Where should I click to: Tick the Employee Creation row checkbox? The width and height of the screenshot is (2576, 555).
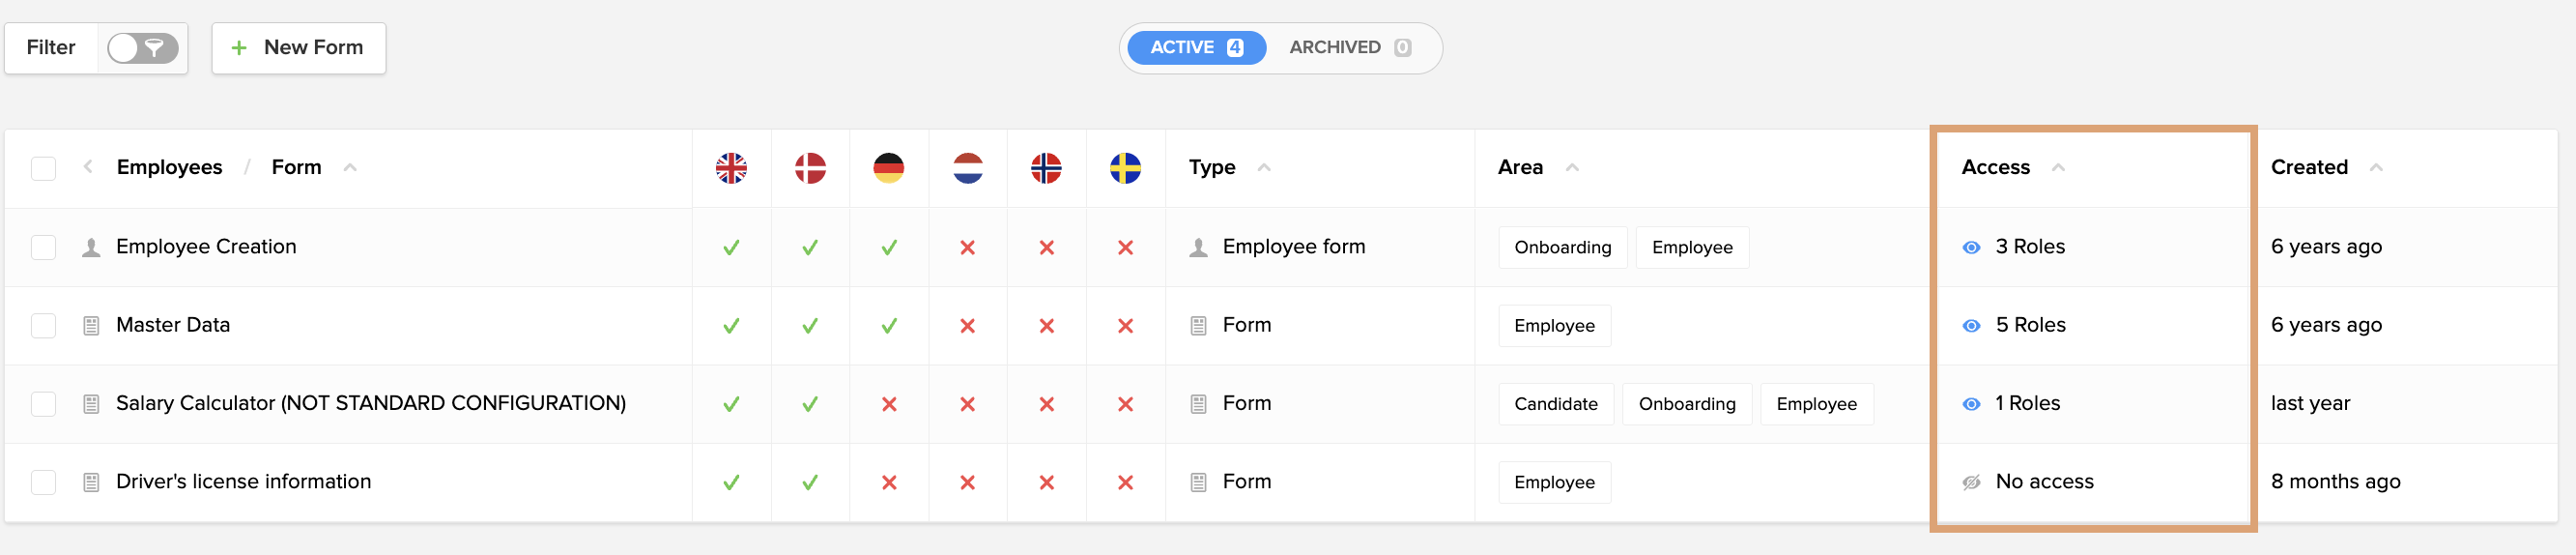click(44, 247)
